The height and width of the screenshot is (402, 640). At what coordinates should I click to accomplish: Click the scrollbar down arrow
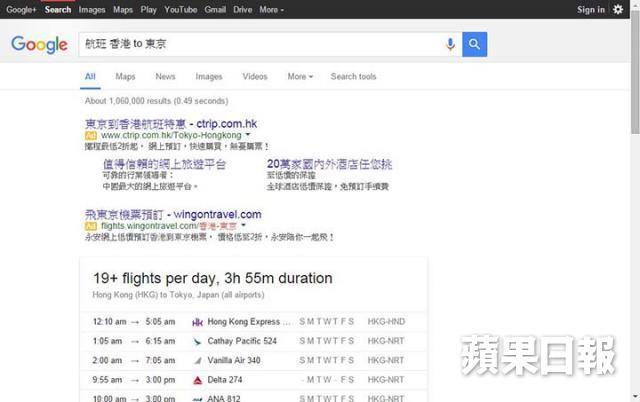click(x=635, y=396)
